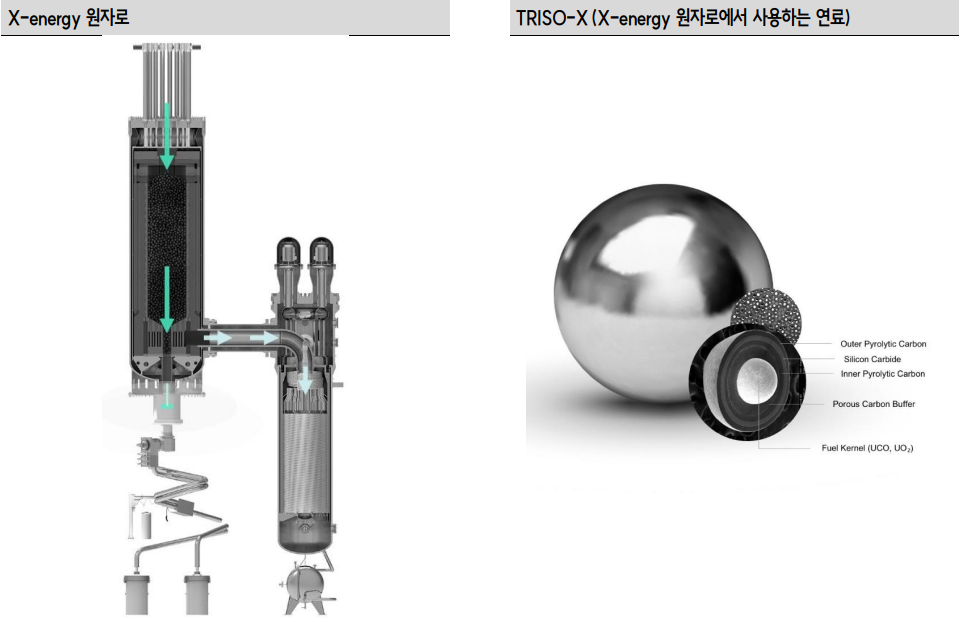The image size is (960, 626).
Task: Select the 'Outer Pyrolytic Carbon' label
Action: pyautogui.click(x=883, y=344)
